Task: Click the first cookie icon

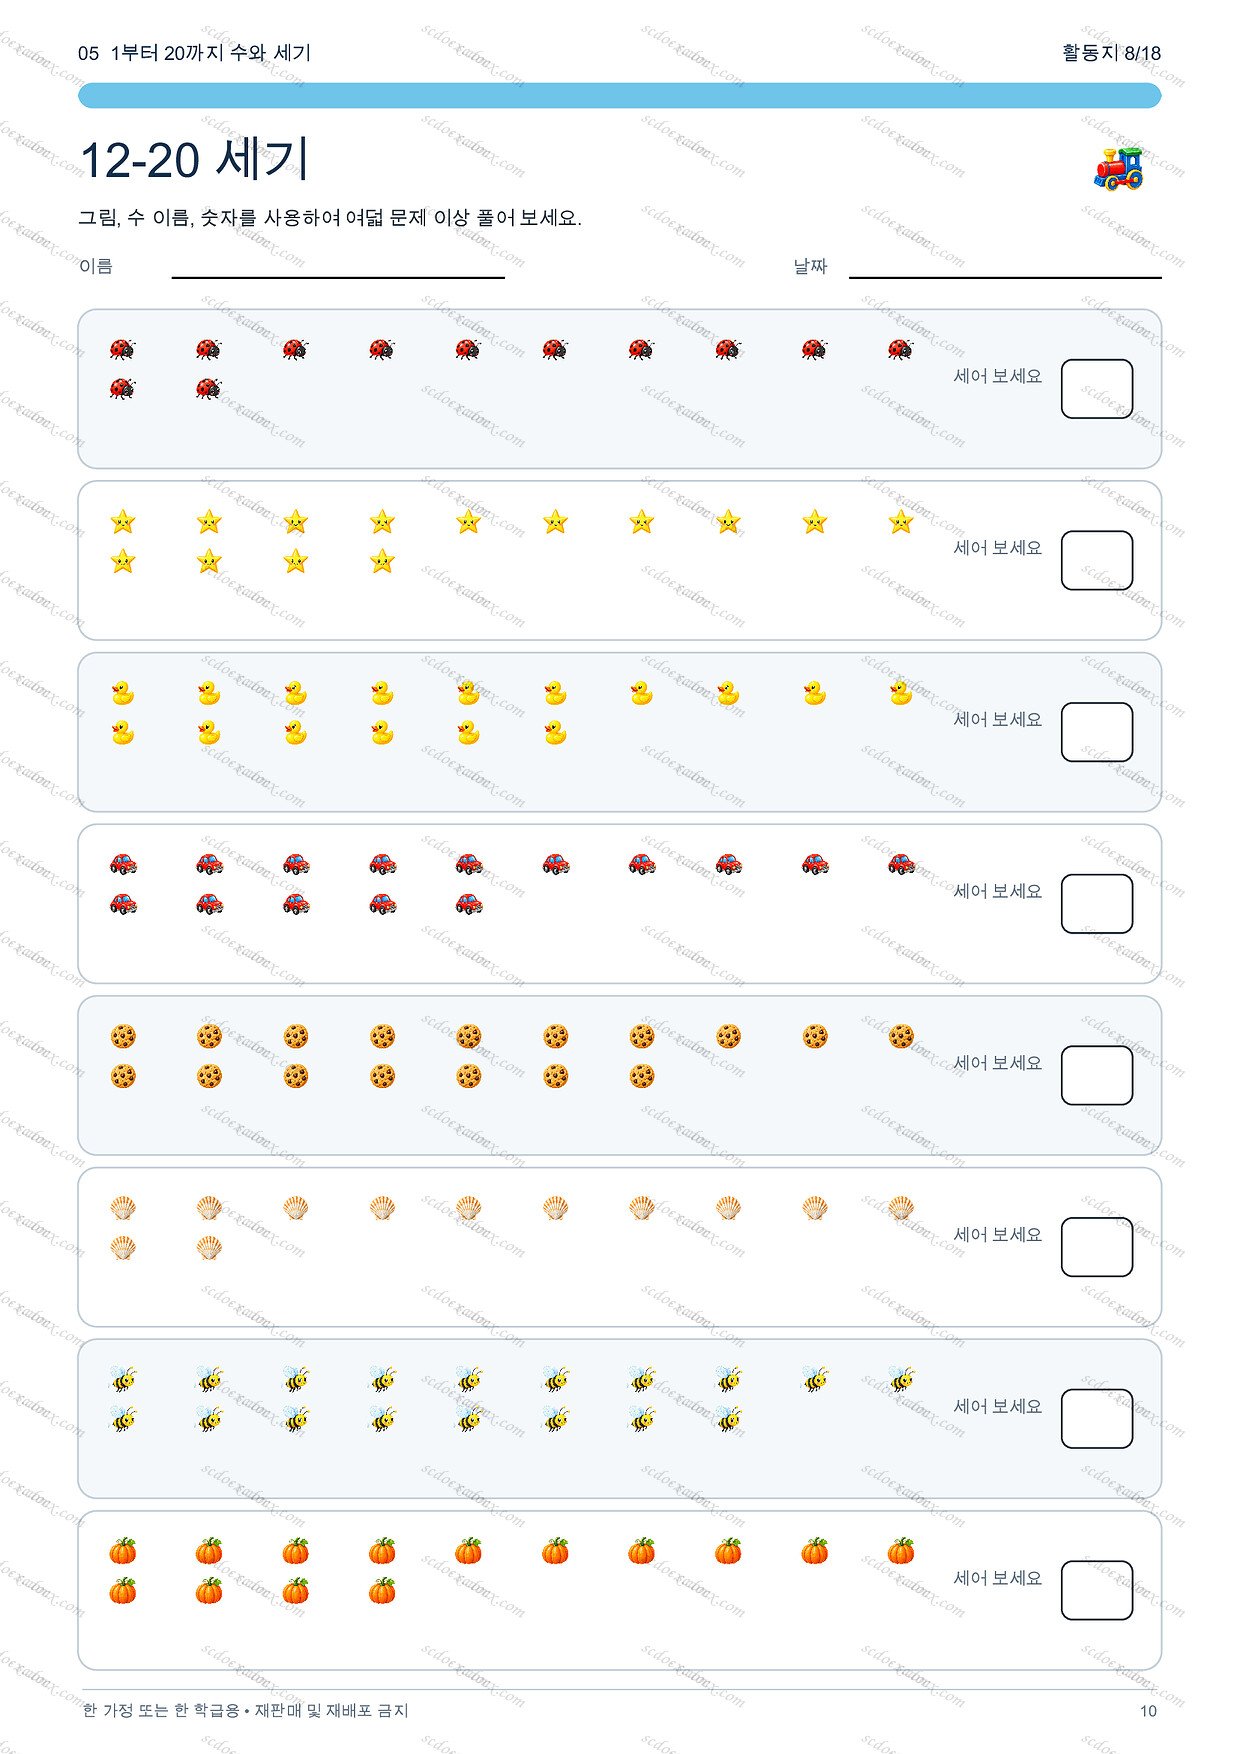Action: [x=122, y=1036]
